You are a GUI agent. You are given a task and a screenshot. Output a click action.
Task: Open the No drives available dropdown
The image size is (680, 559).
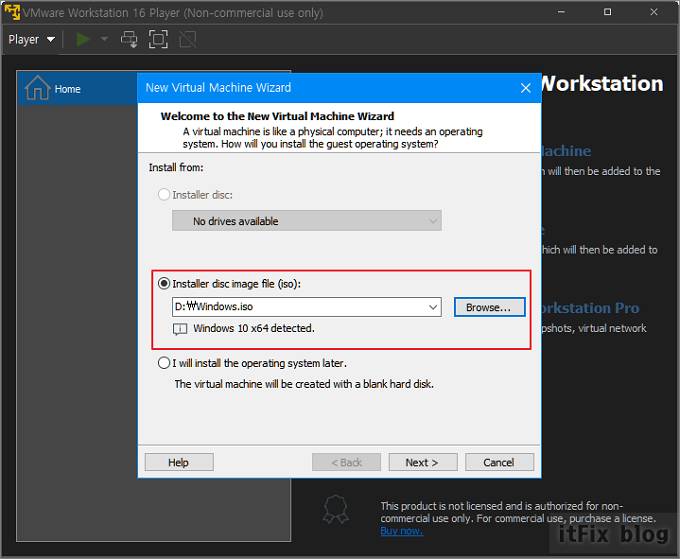(x=307, y=221)
